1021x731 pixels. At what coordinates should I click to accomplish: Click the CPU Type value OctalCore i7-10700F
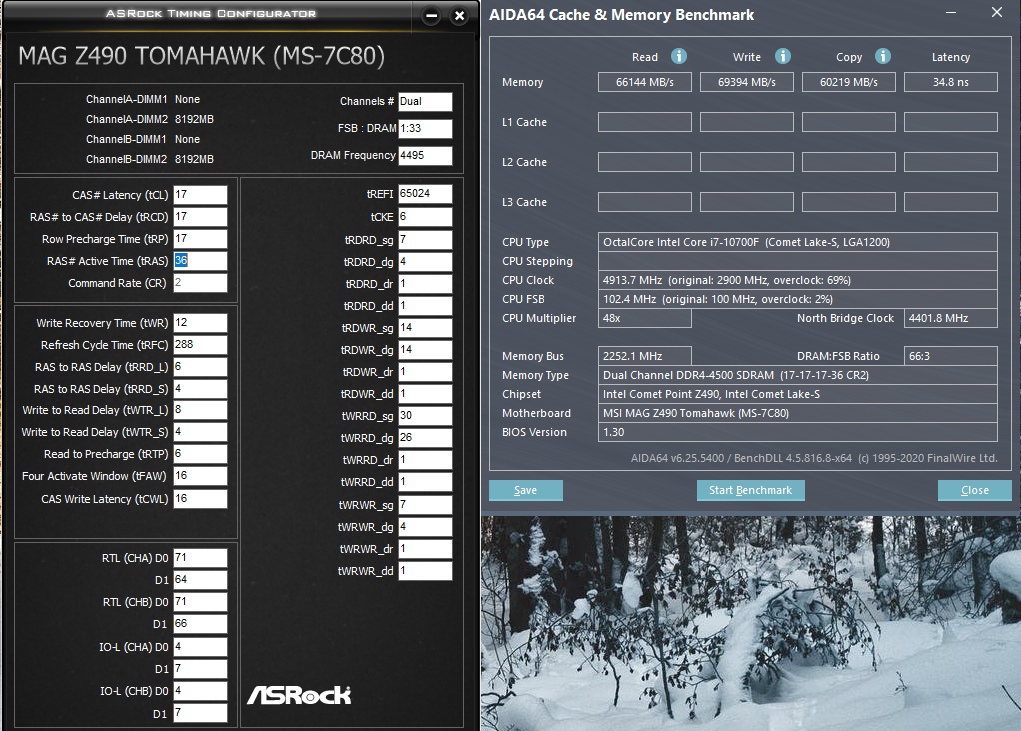point(798,242)
